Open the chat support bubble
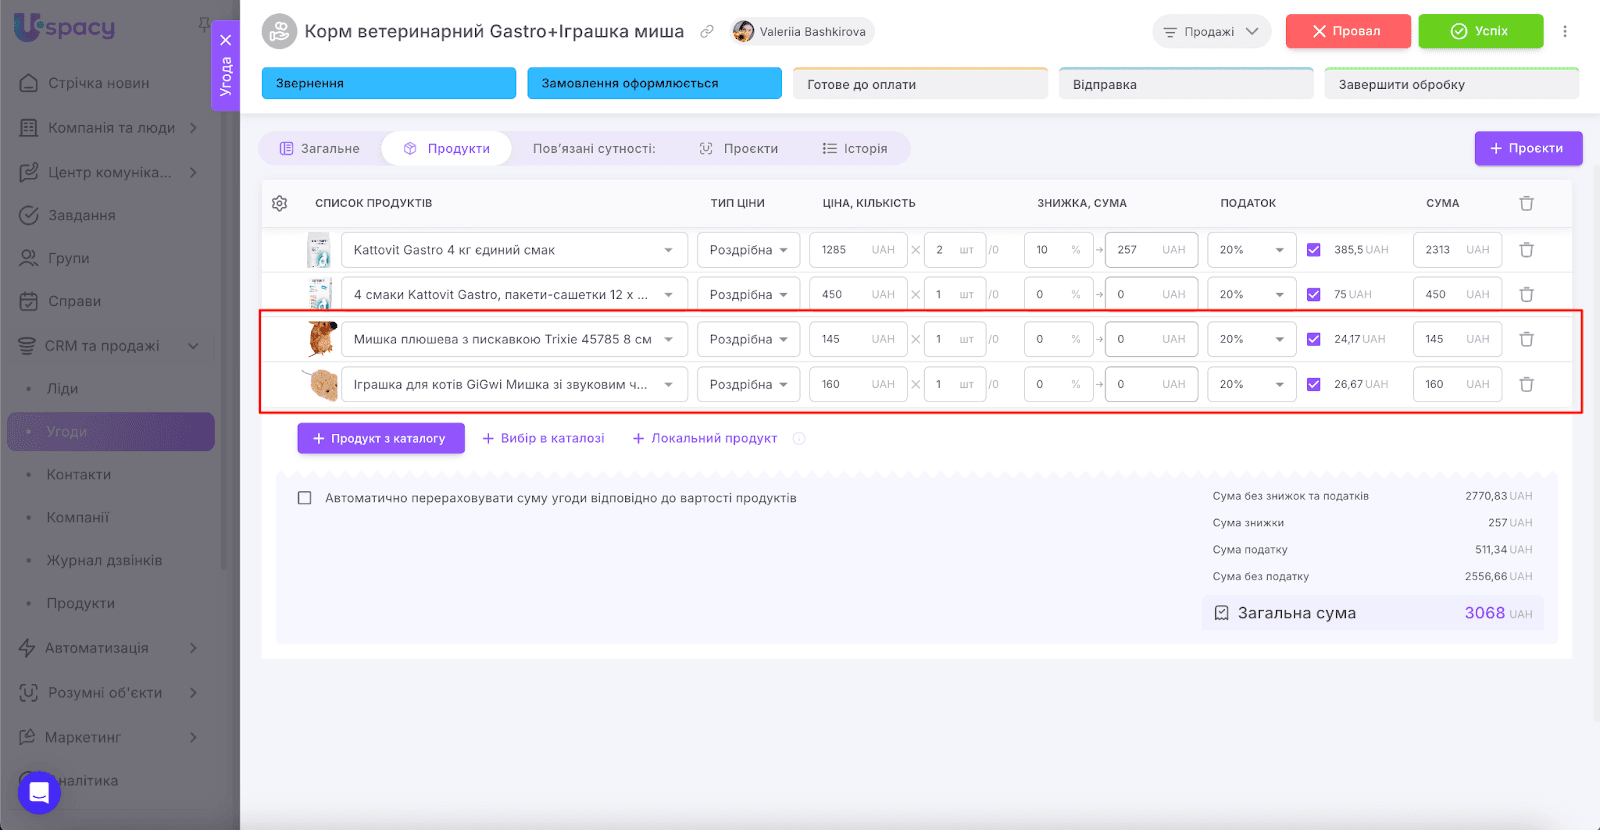 39,793
